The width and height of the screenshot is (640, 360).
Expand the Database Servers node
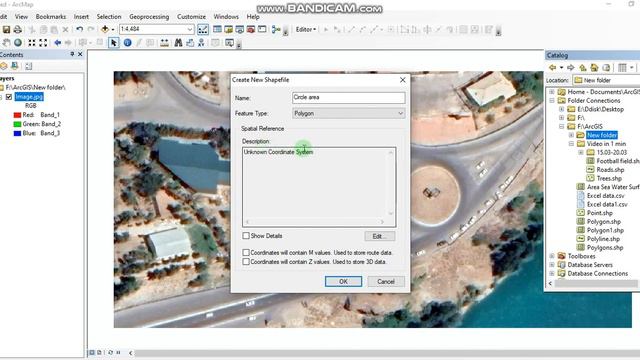(552, 265)
